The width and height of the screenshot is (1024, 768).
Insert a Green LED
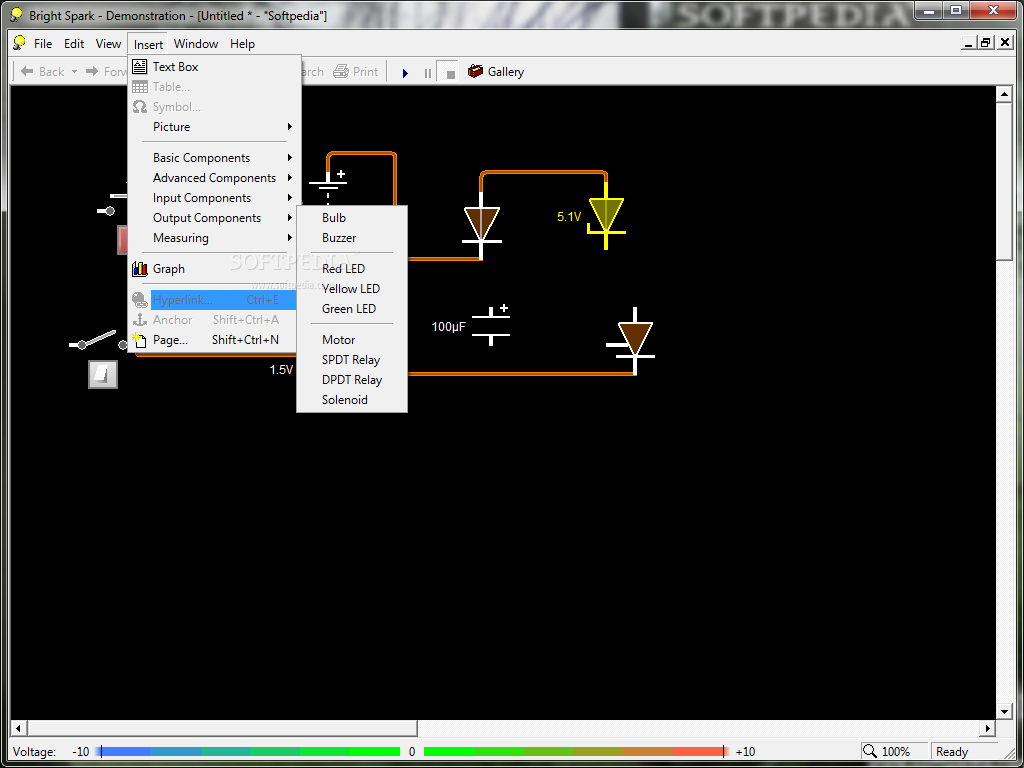[352, 308]
